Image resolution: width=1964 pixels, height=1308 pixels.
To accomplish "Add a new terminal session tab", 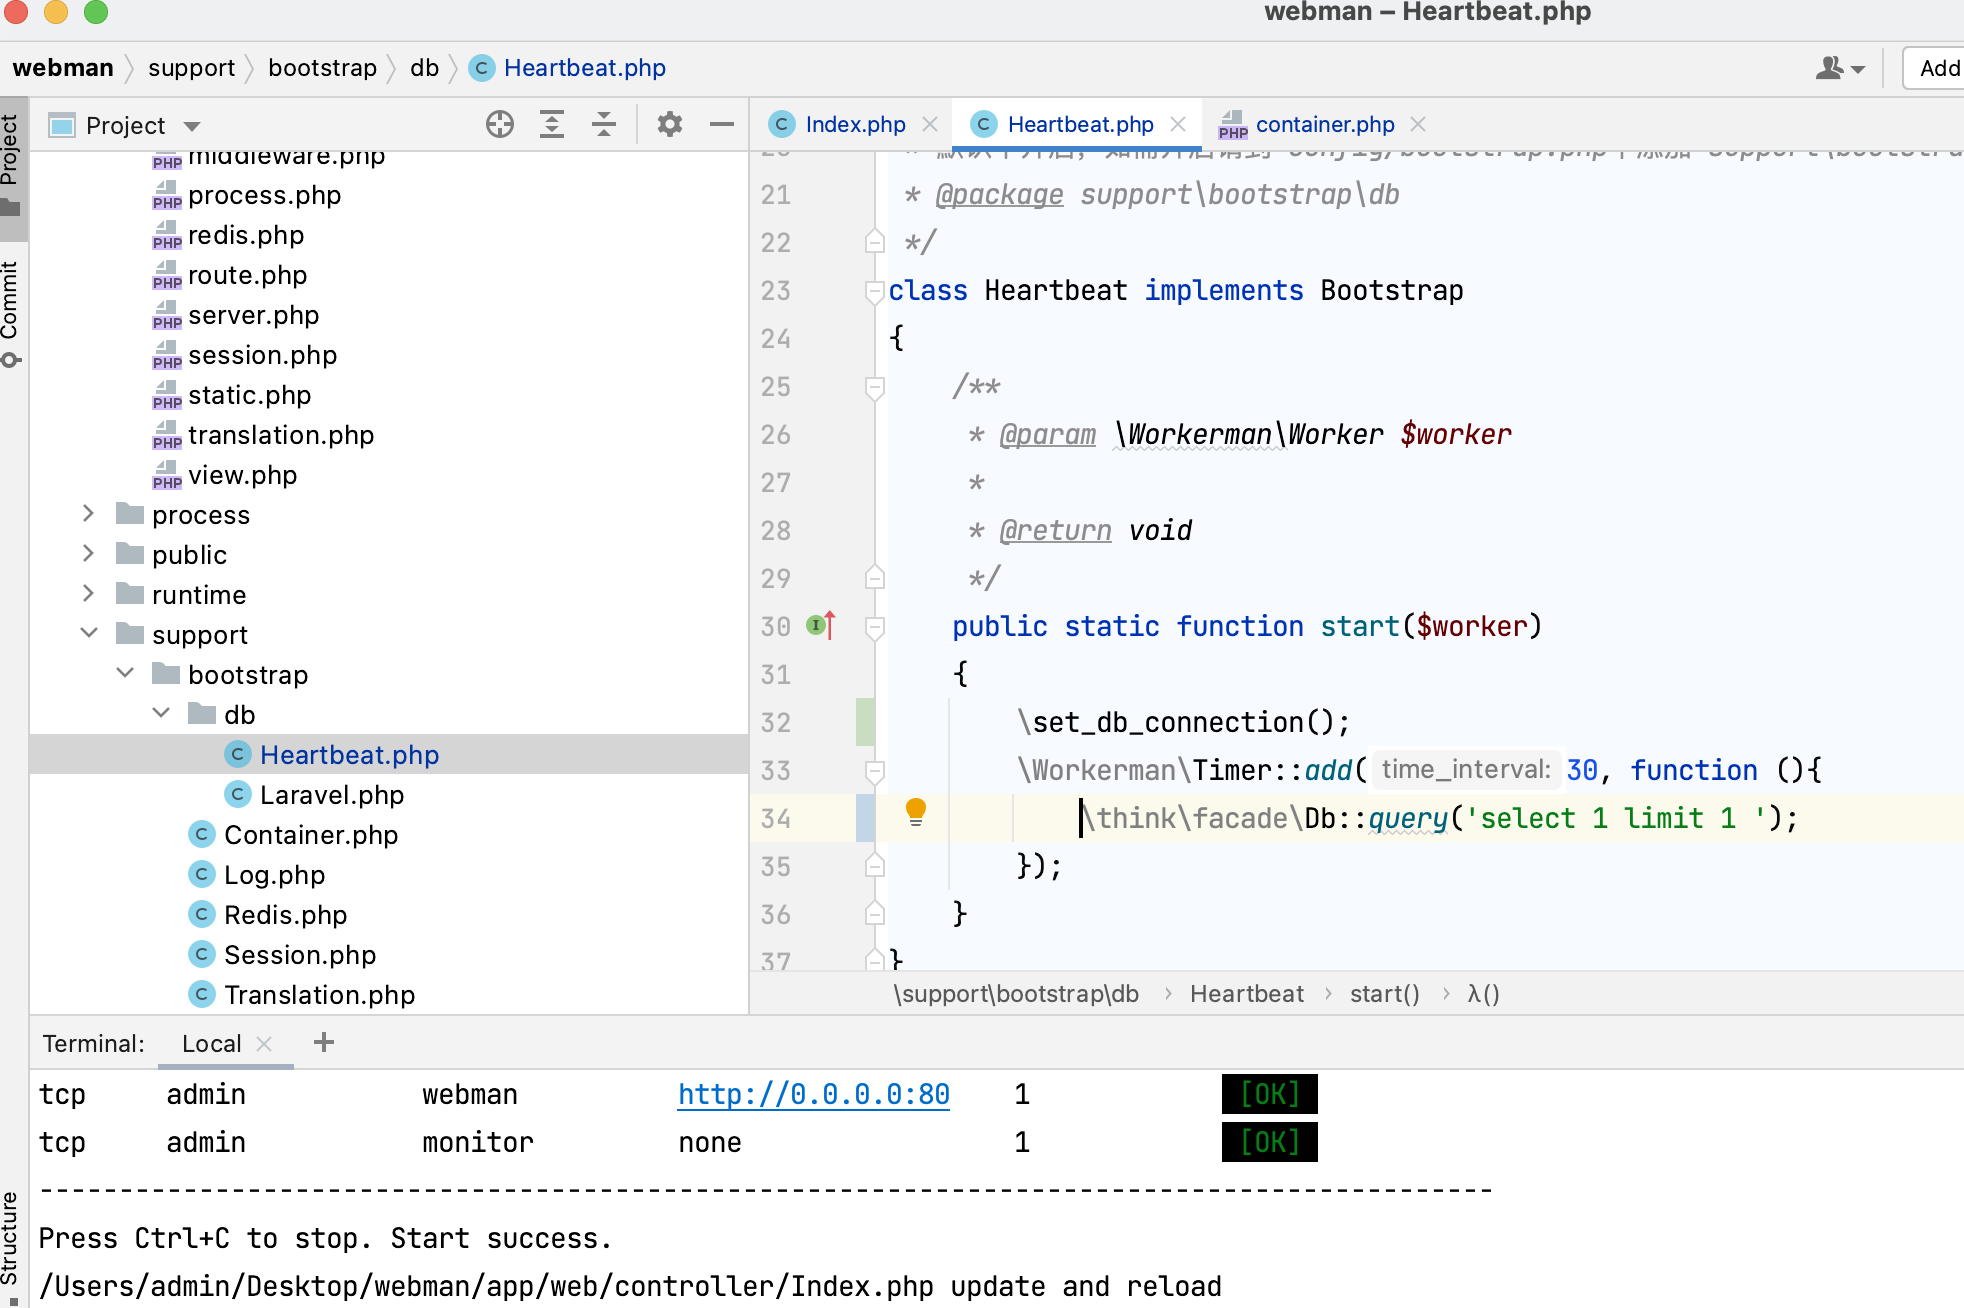I will 324,1043.
